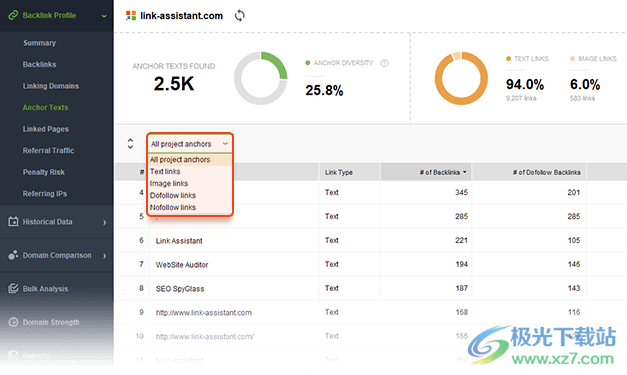
Task: Select Anchor Texts in sidebar
Action: pyautogui.click(x=45, y=108)
